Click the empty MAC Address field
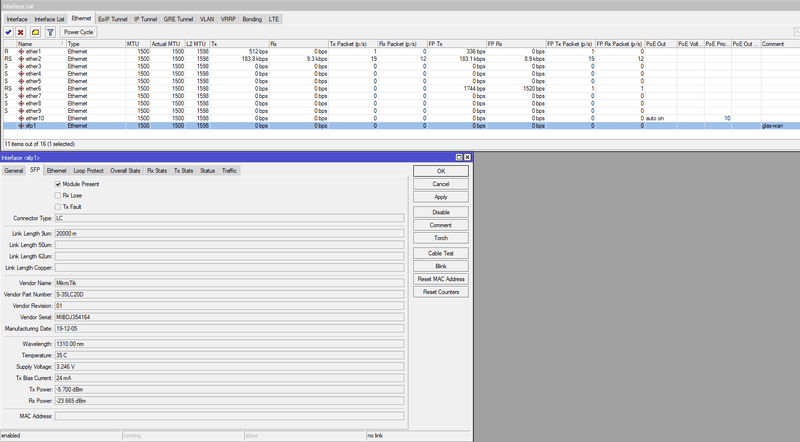Screen dimensions: 800x442 [230, 416]
